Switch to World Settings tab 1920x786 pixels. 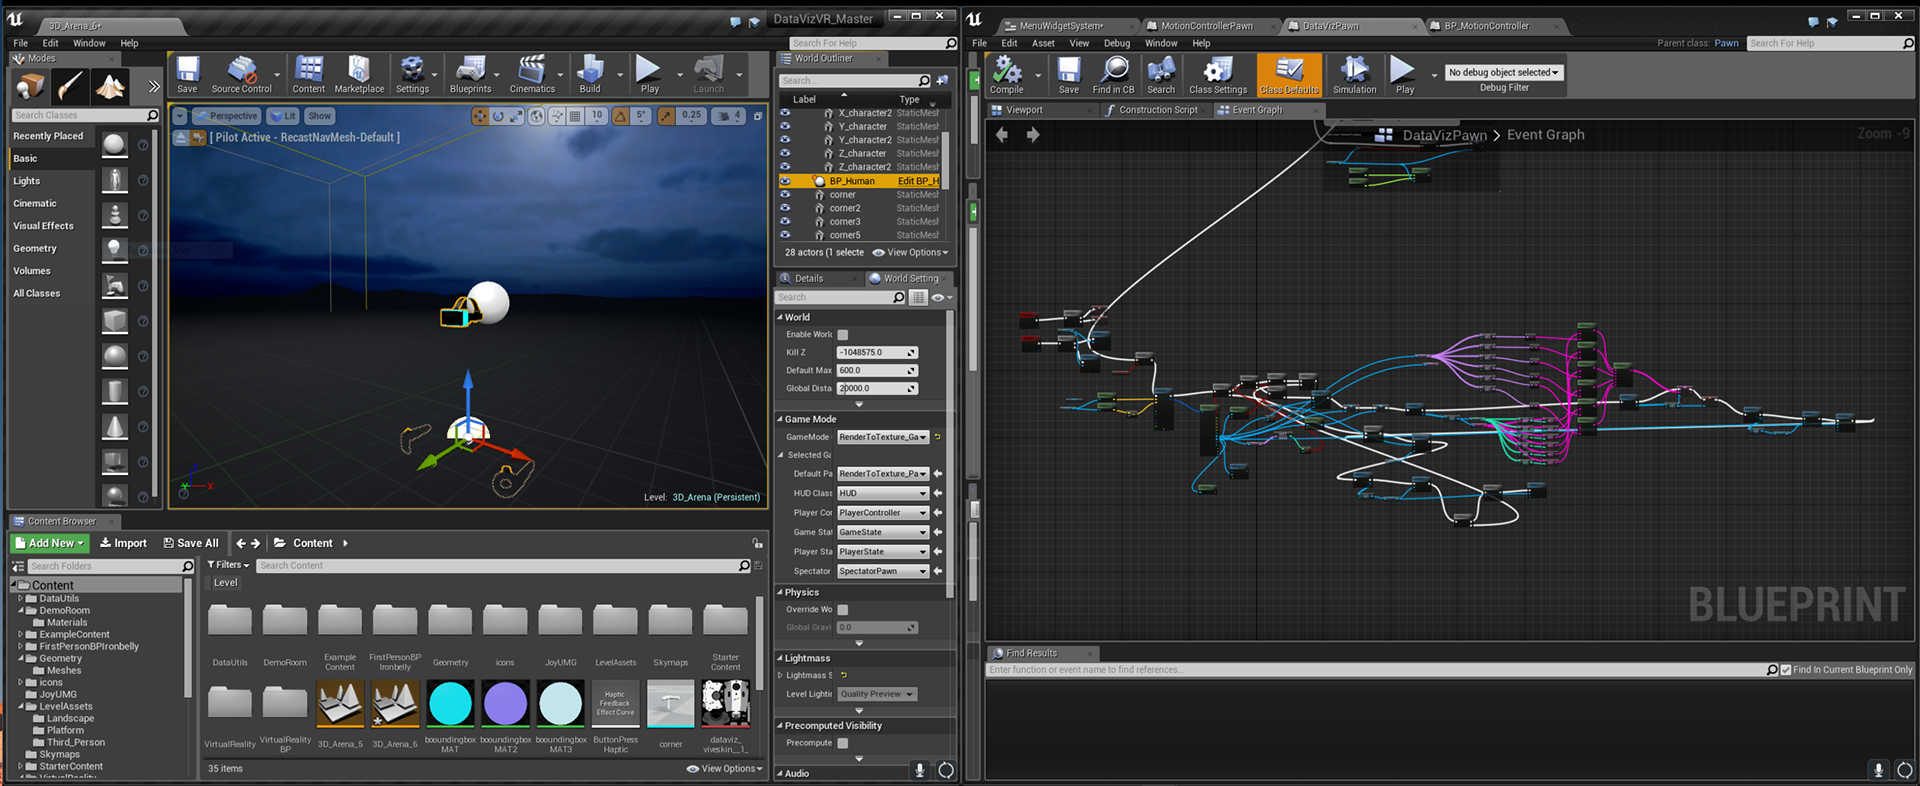(911, 279)
